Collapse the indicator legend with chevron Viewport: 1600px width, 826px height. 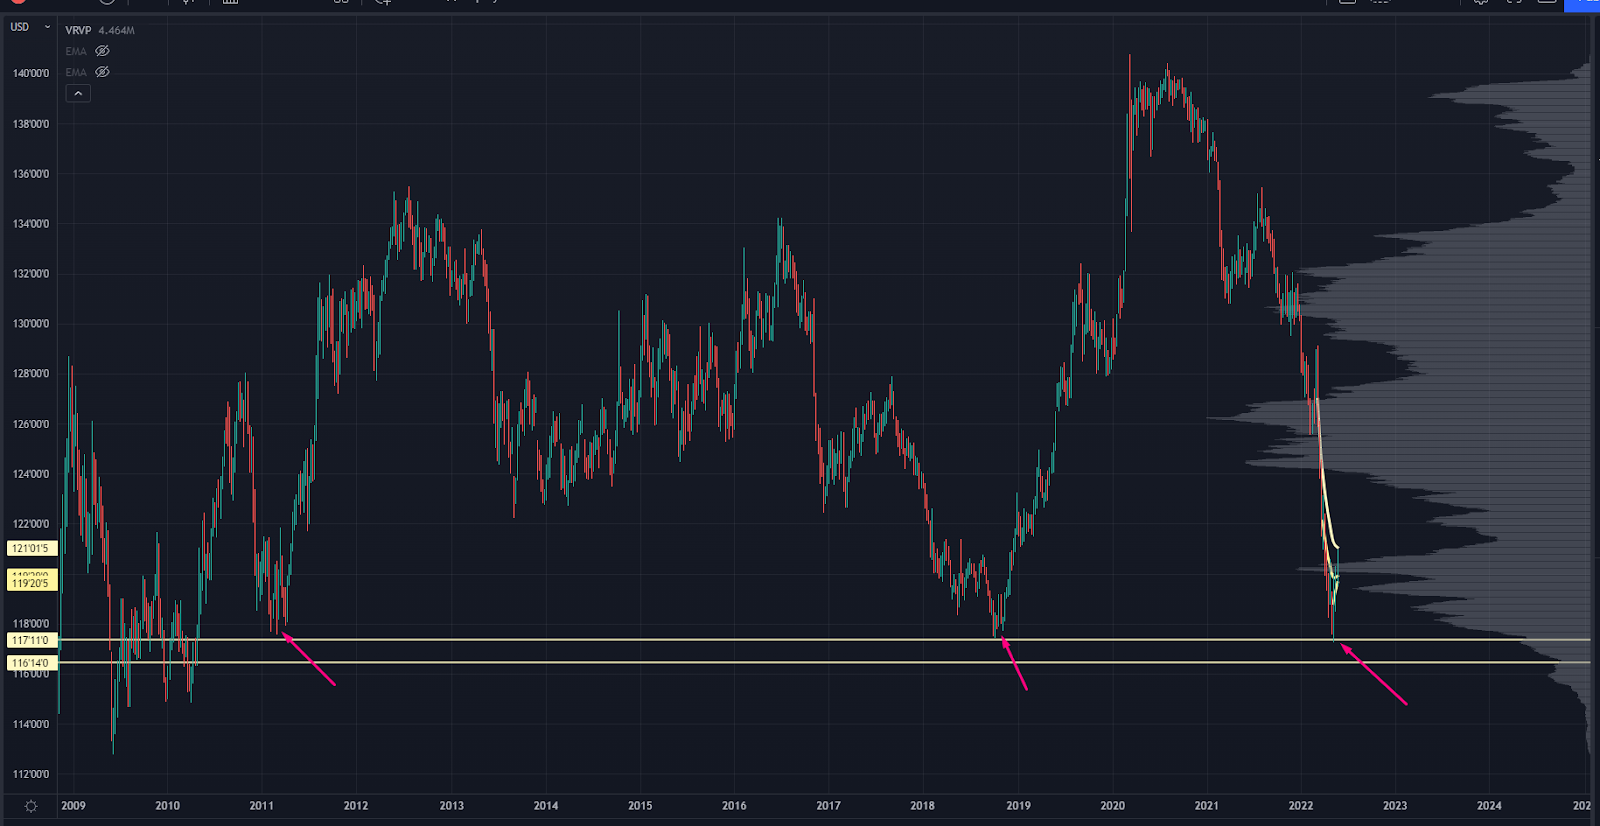(x=78, y=93)
